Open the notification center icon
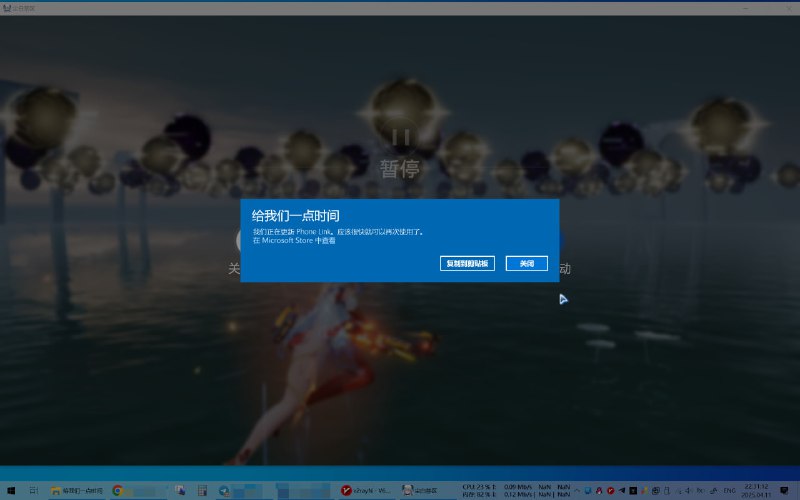 (x=784, y=490)
